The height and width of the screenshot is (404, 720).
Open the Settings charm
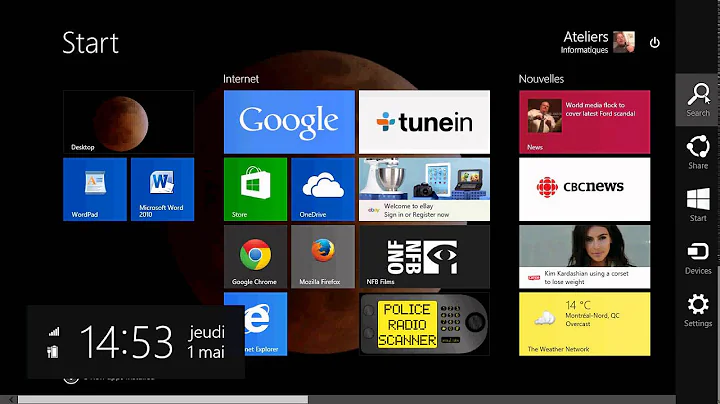click(698, 310)
